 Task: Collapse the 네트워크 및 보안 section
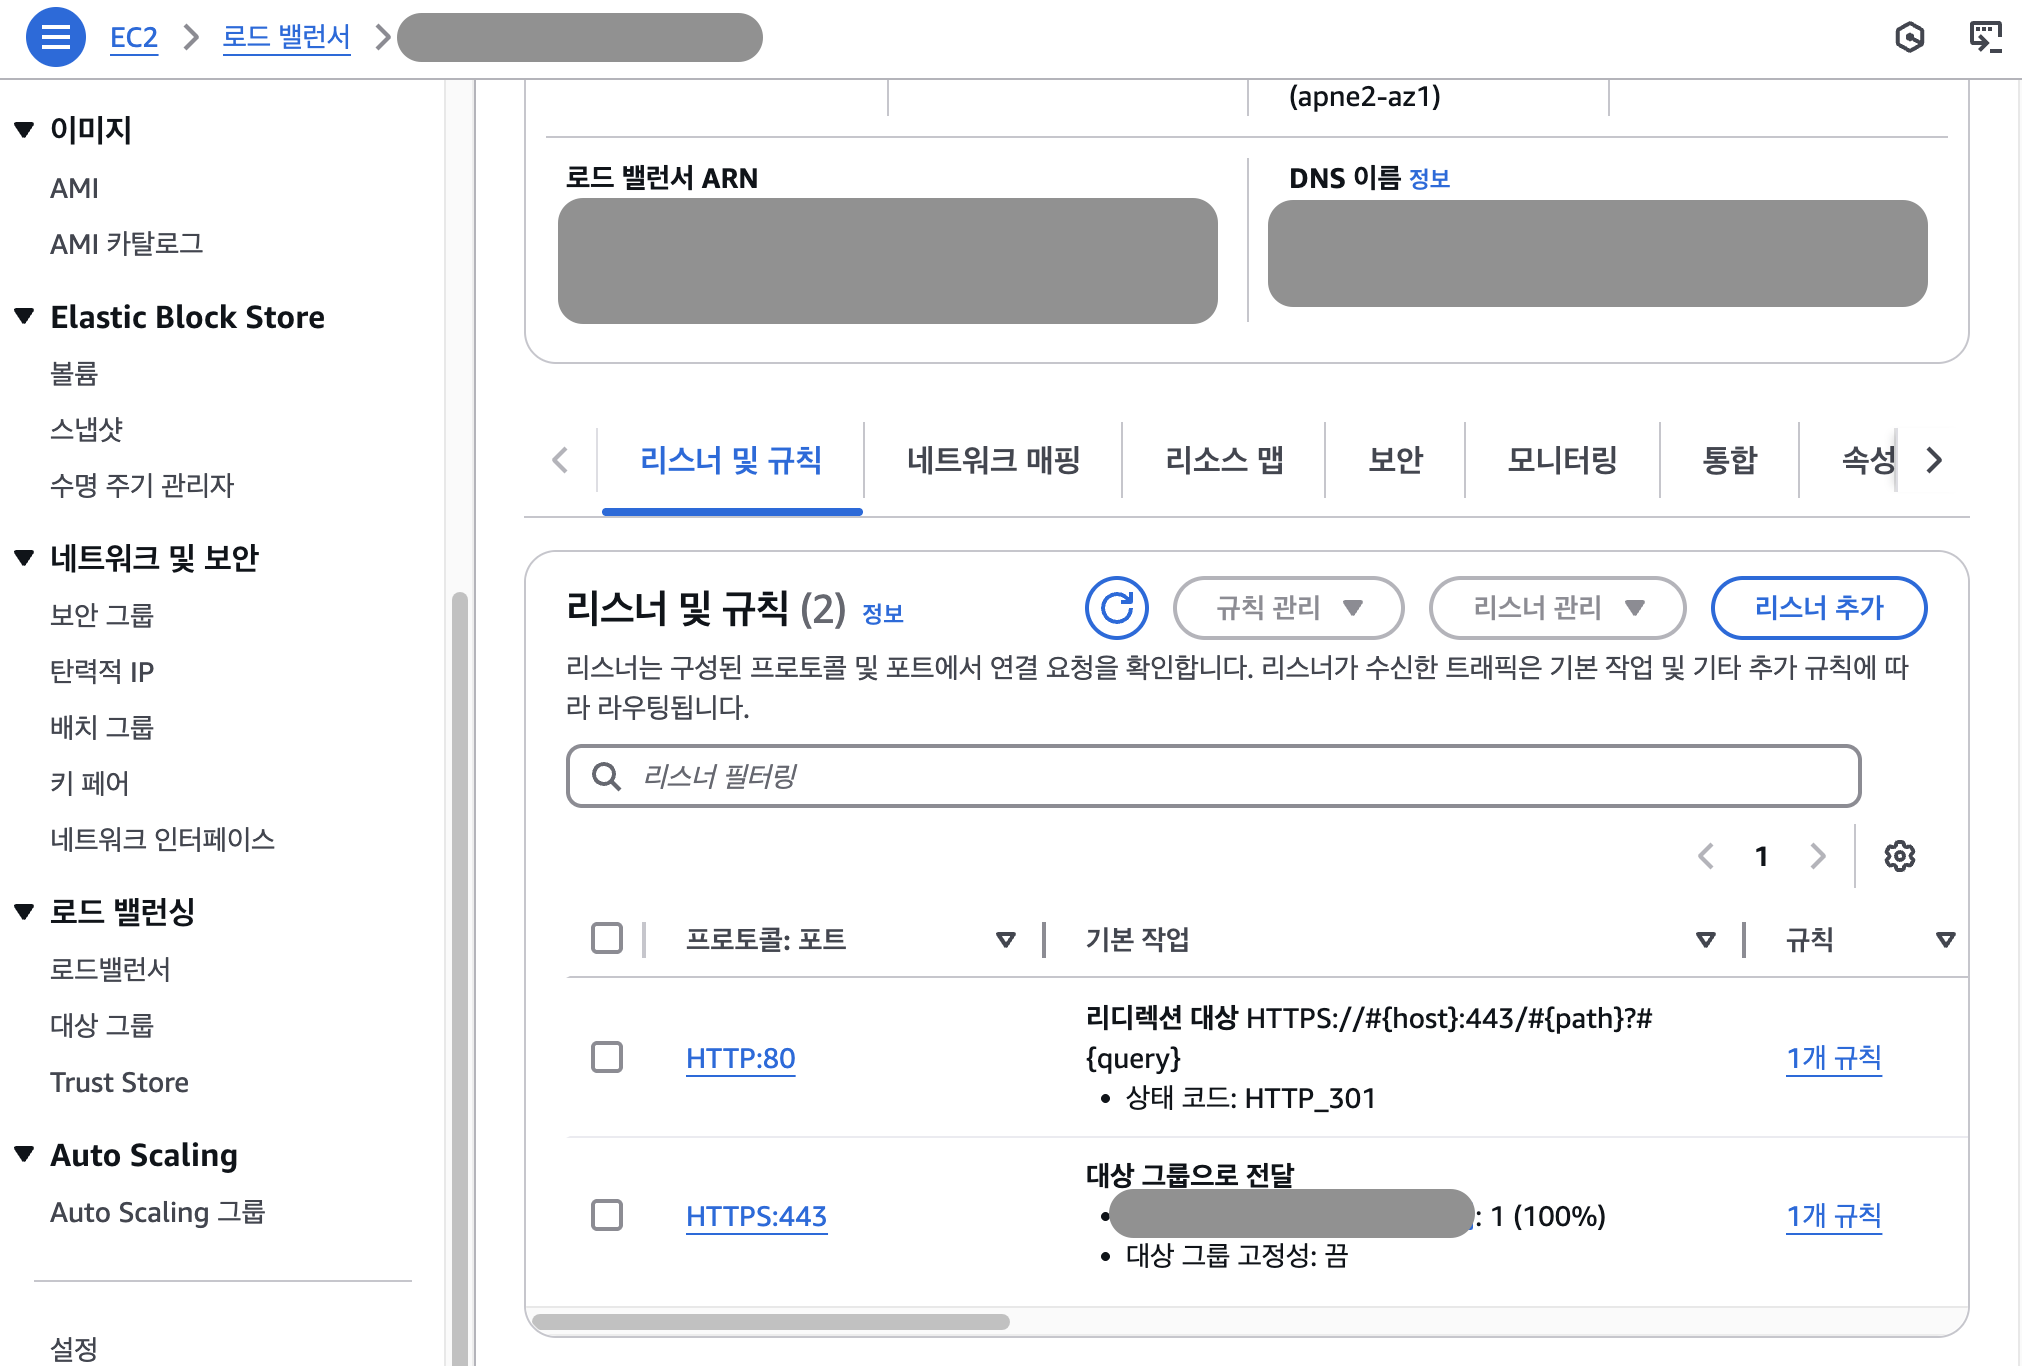point(25,557)
